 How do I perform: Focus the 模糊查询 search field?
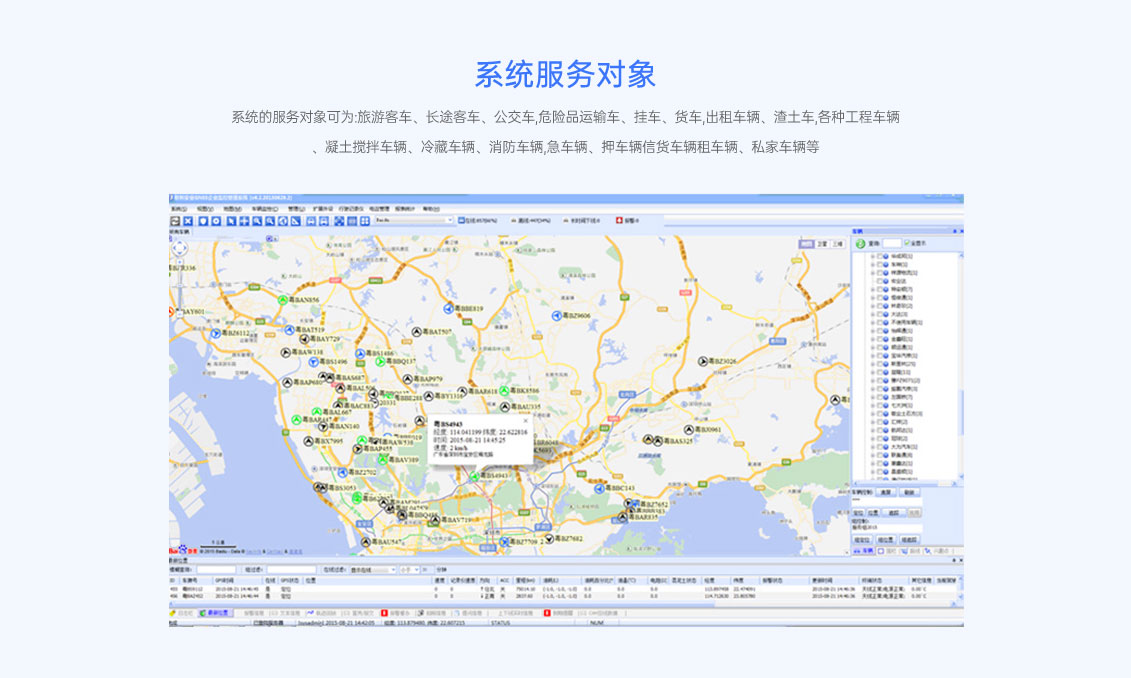coord(216,569)
